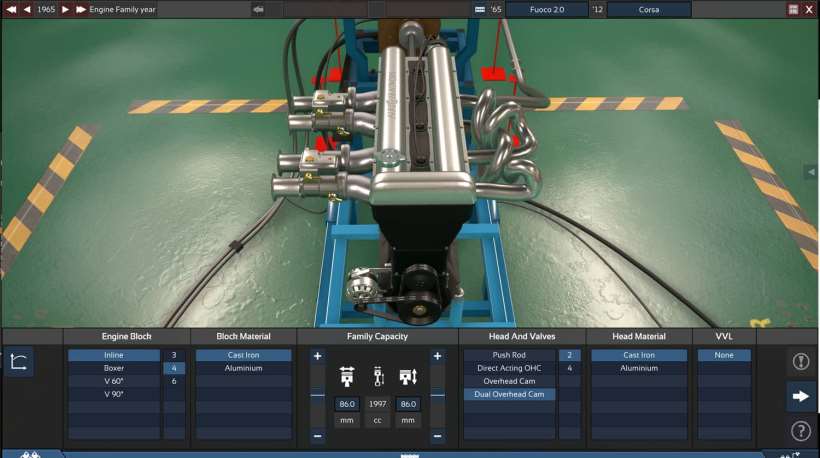Click the arrow immediately left of year 1965
Viewport: 820px width, 458px height.
(27, 9)
